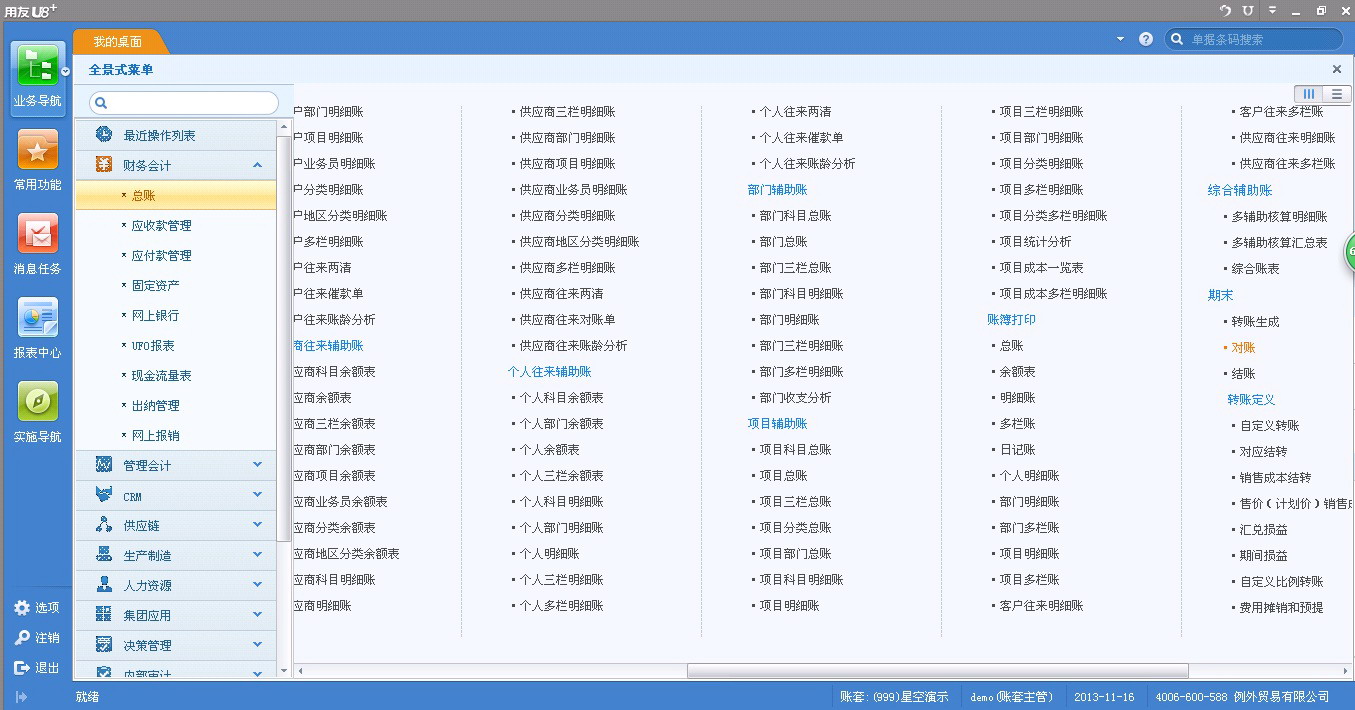Collapse the 财务会计 section chevron

coord(258,165)
